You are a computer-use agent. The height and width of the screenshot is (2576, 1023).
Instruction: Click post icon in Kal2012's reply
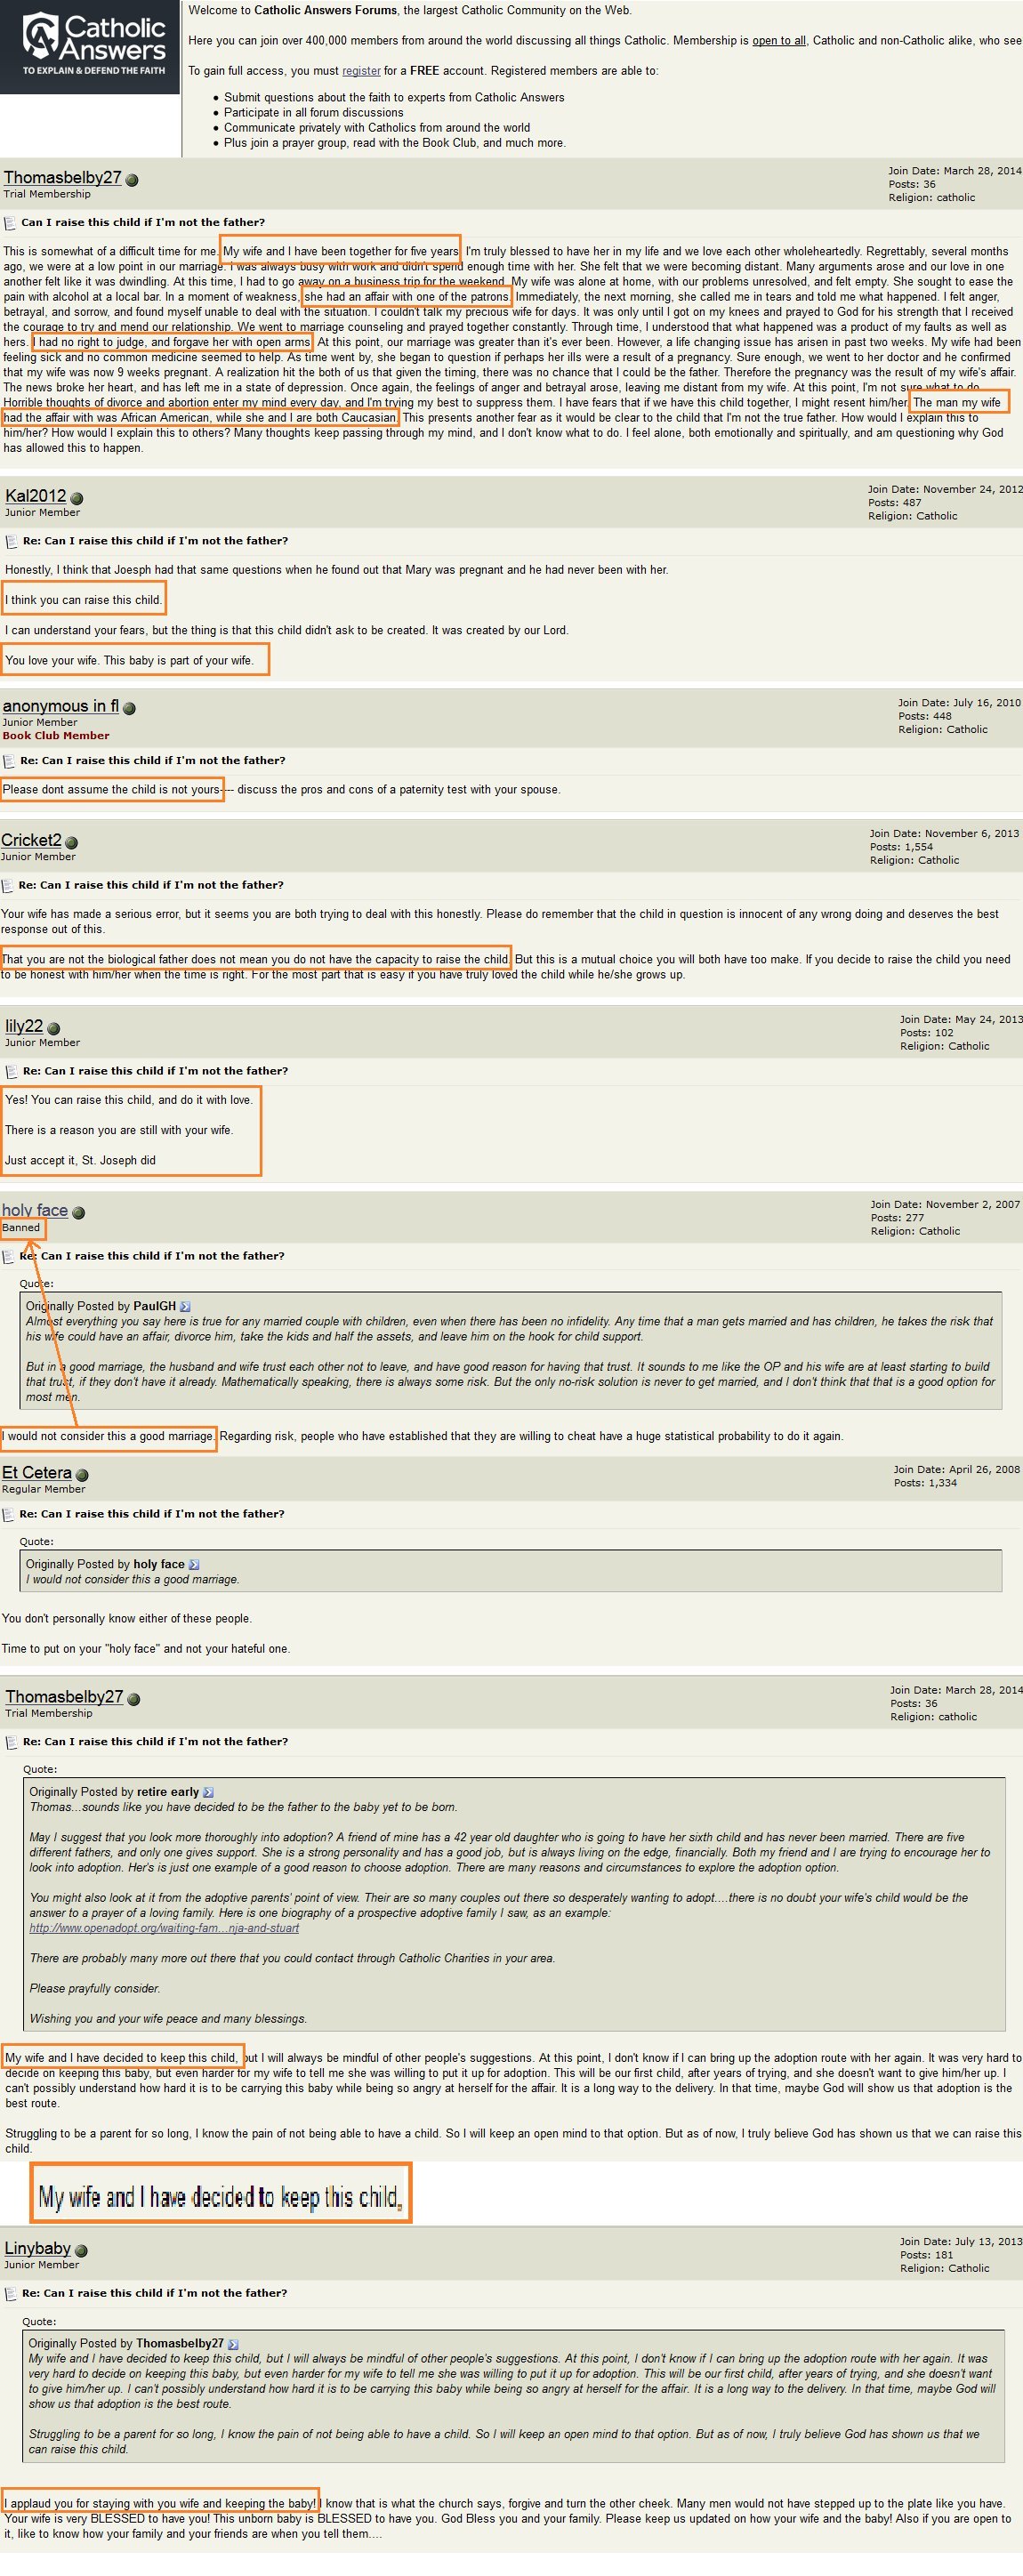pyautogui.click(x=12, y=541)
